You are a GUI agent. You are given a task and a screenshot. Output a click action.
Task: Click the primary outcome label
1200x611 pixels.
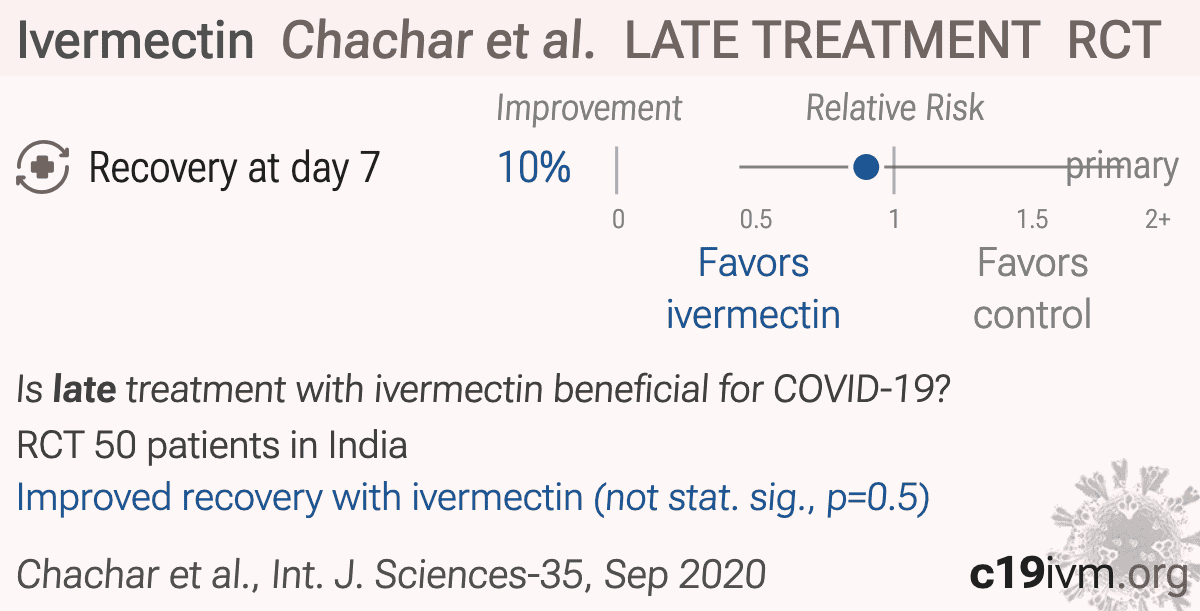(x=1122, y=167)
